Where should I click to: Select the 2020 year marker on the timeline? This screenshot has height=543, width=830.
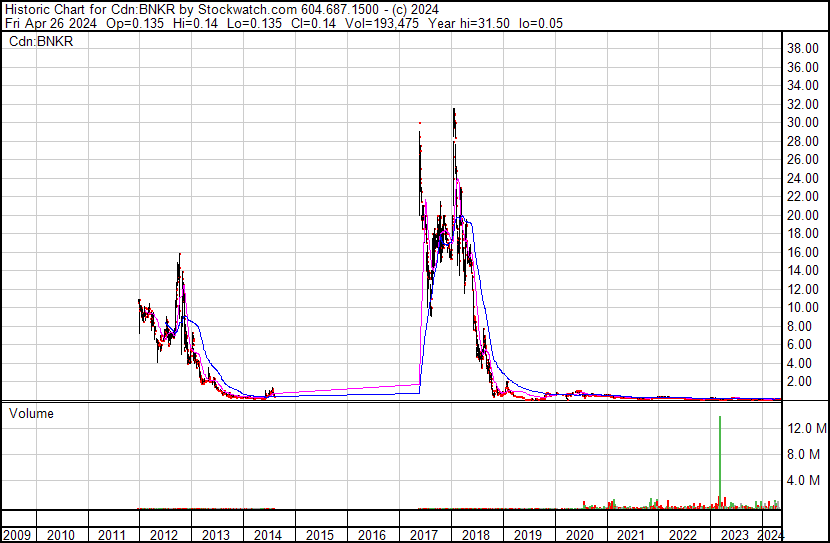(578, 534)
